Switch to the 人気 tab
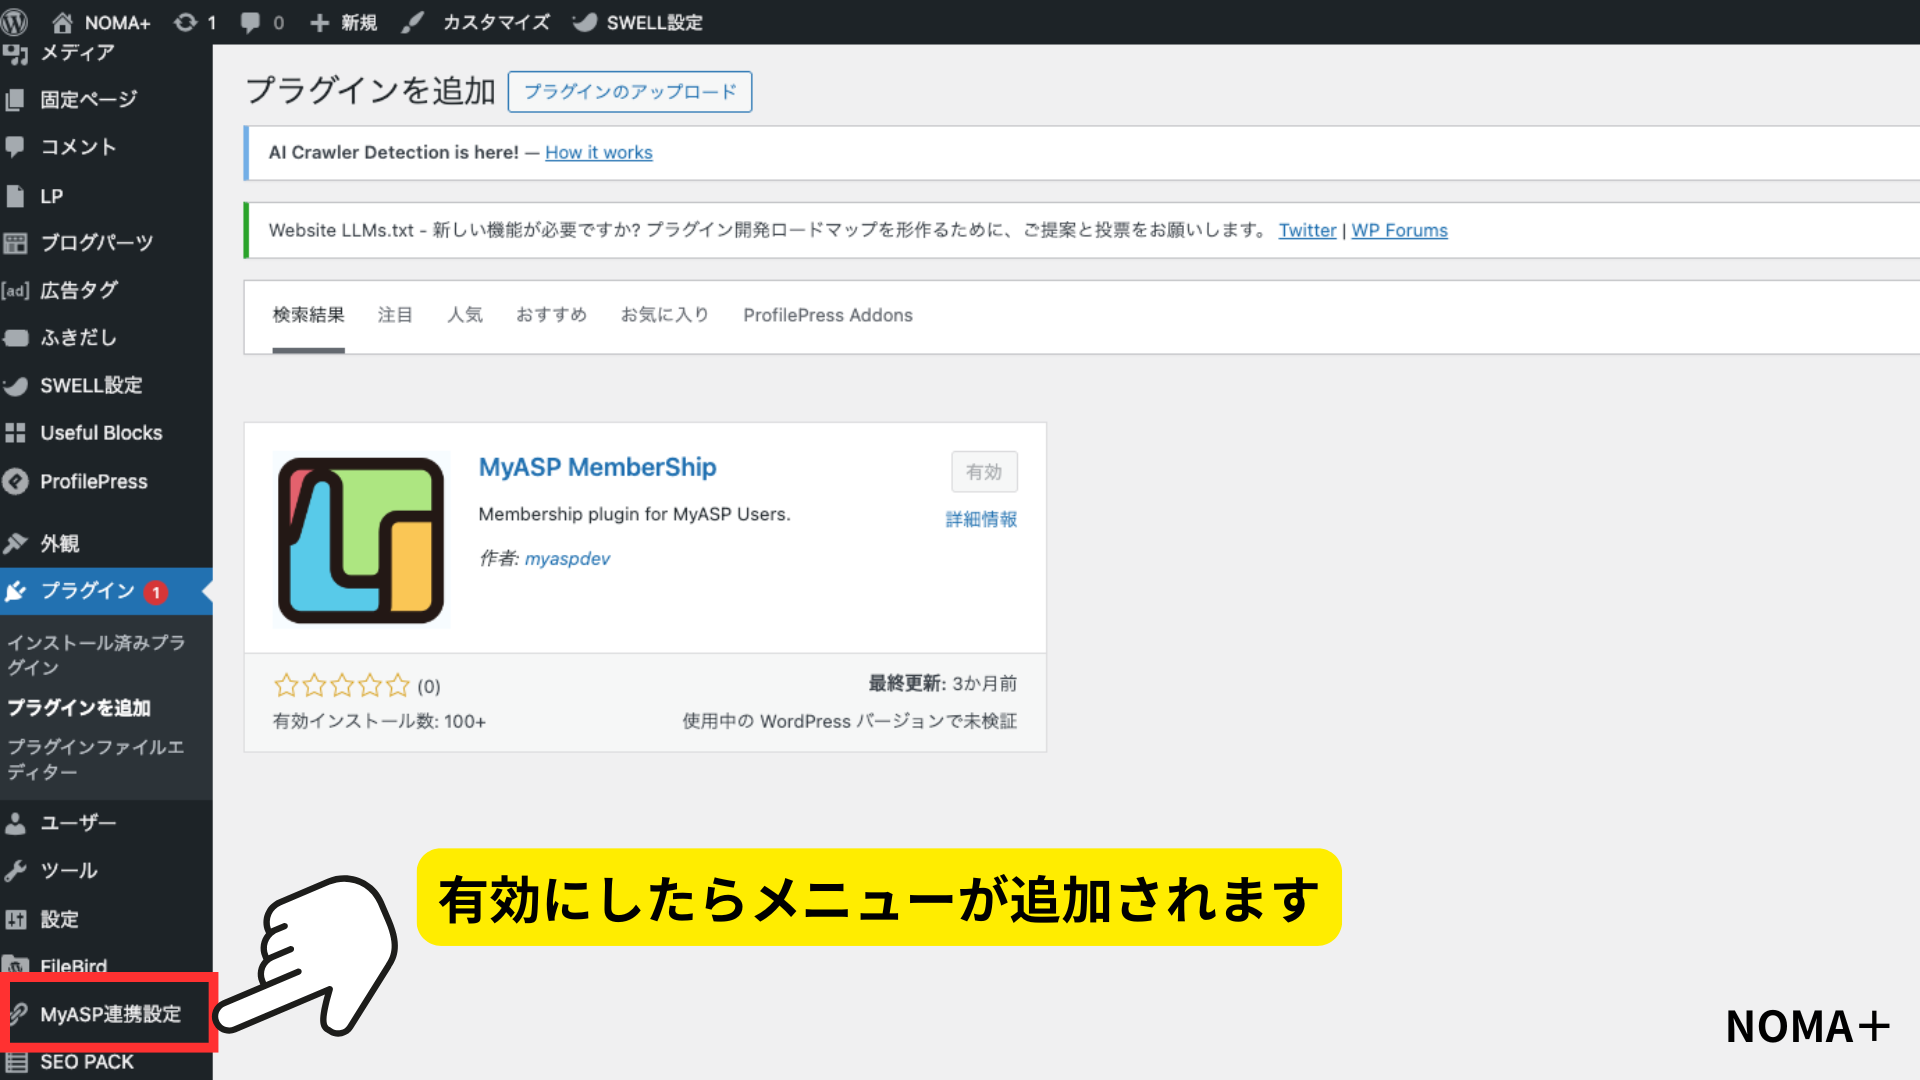This screenshot has height=1080, width=1920. coord(465,315)
